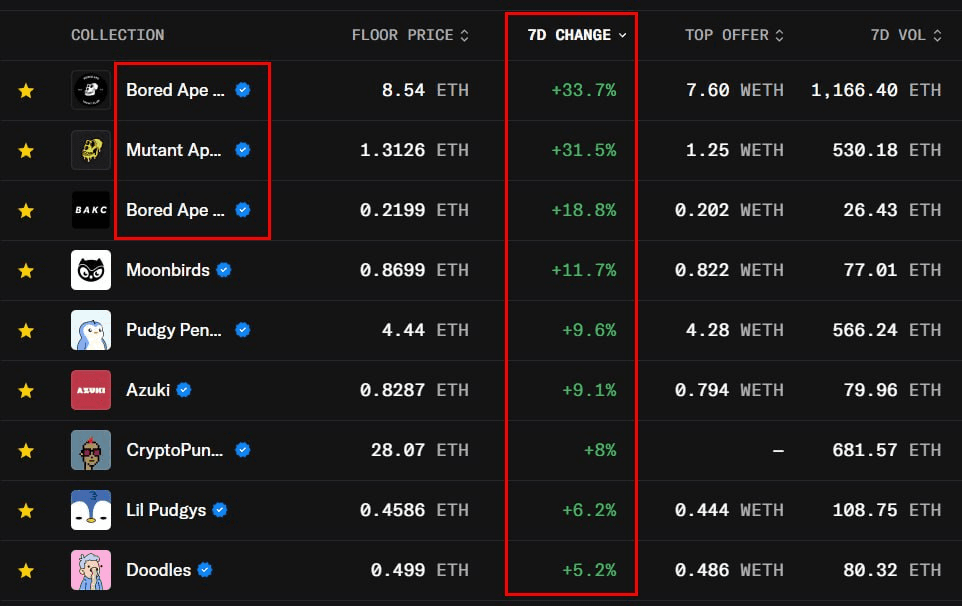Click the Bored Ape Yacht Club collection avatar
Viewport: 962px width, 606px height.
coord(91,90)
